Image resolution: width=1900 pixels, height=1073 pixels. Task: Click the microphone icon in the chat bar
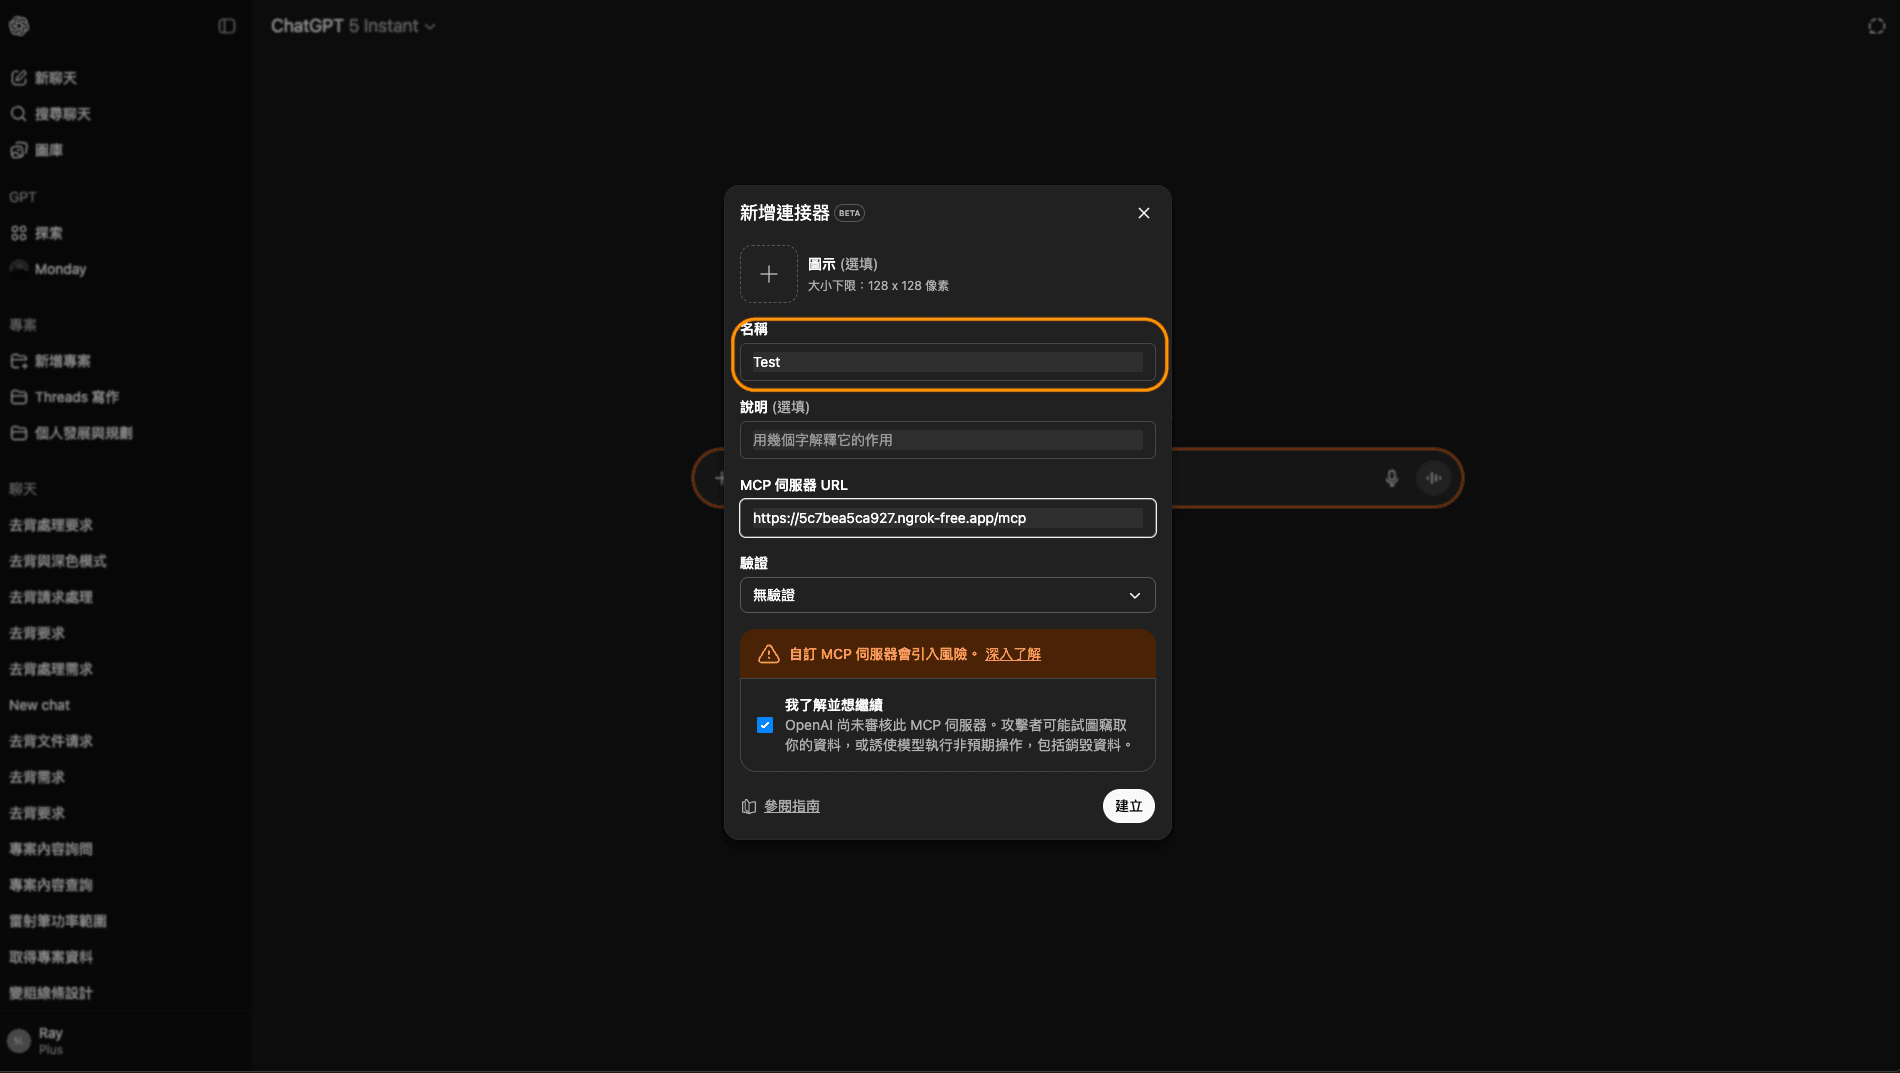pos(1393,478)
